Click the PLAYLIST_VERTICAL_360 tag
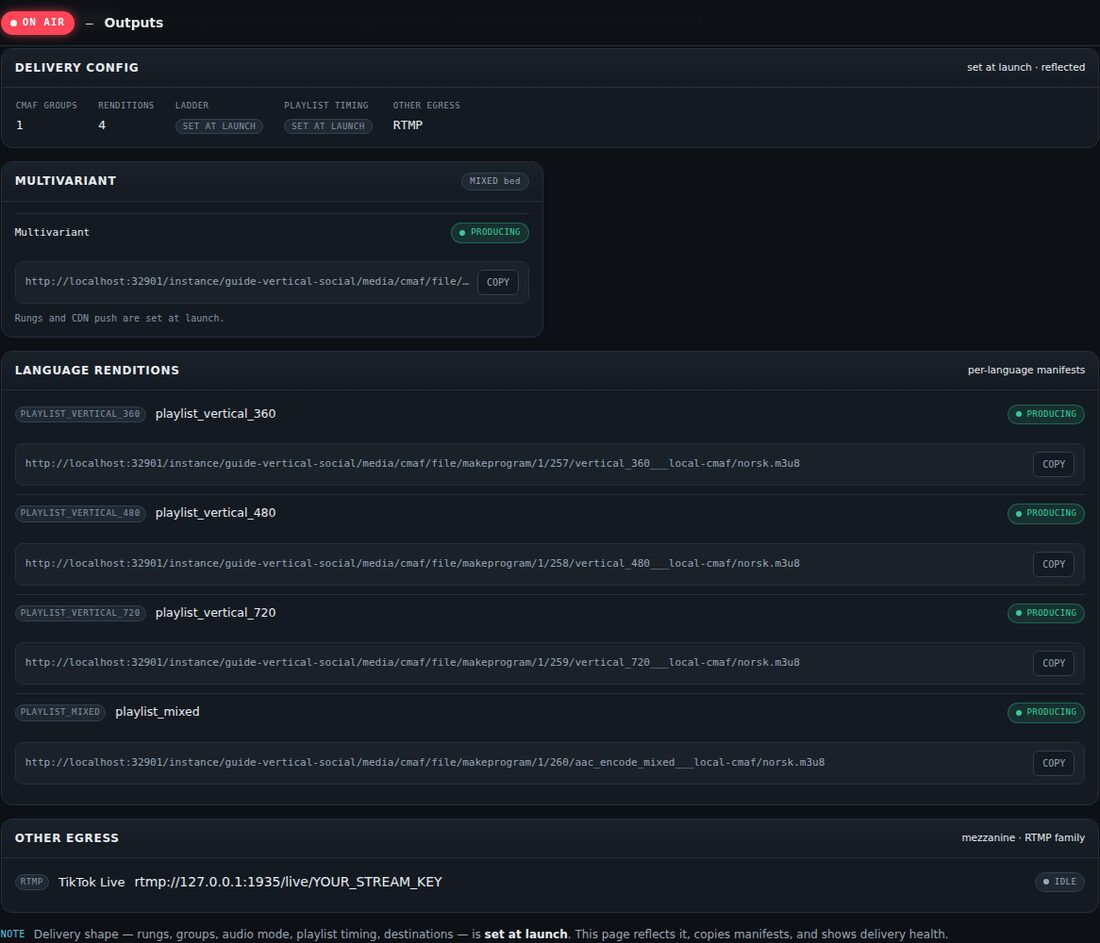 80,414
